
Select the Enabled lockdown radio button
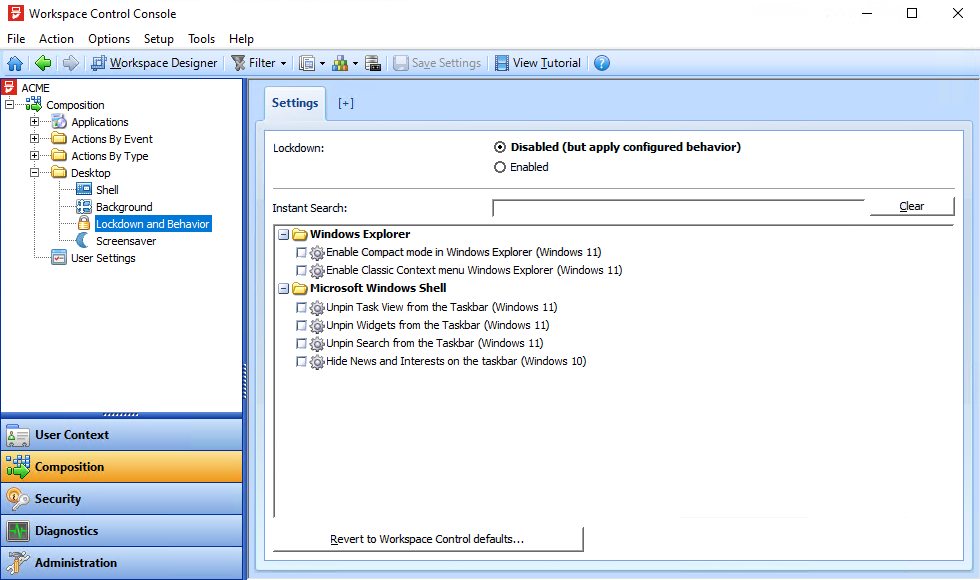click(x=499, y=167)
